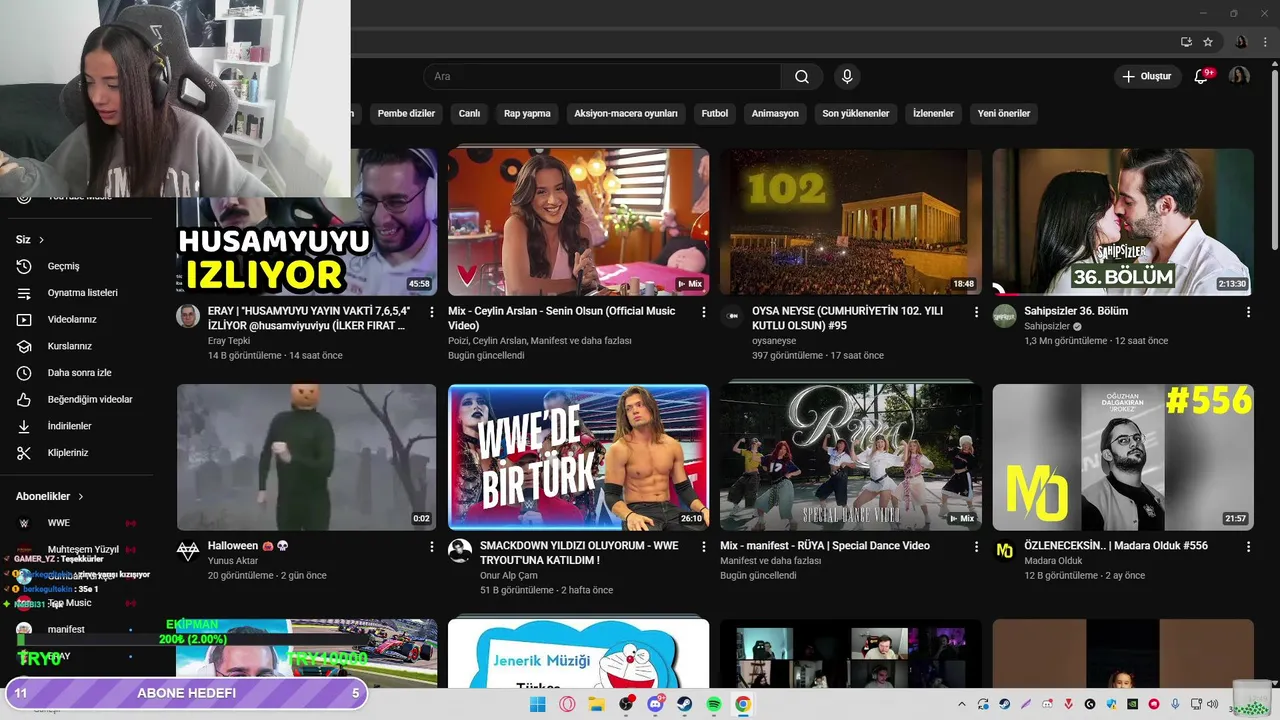Bookmark page with browser star icon
The image size is (1280, 720).
pyautogui.click(x=1208, y=42)
